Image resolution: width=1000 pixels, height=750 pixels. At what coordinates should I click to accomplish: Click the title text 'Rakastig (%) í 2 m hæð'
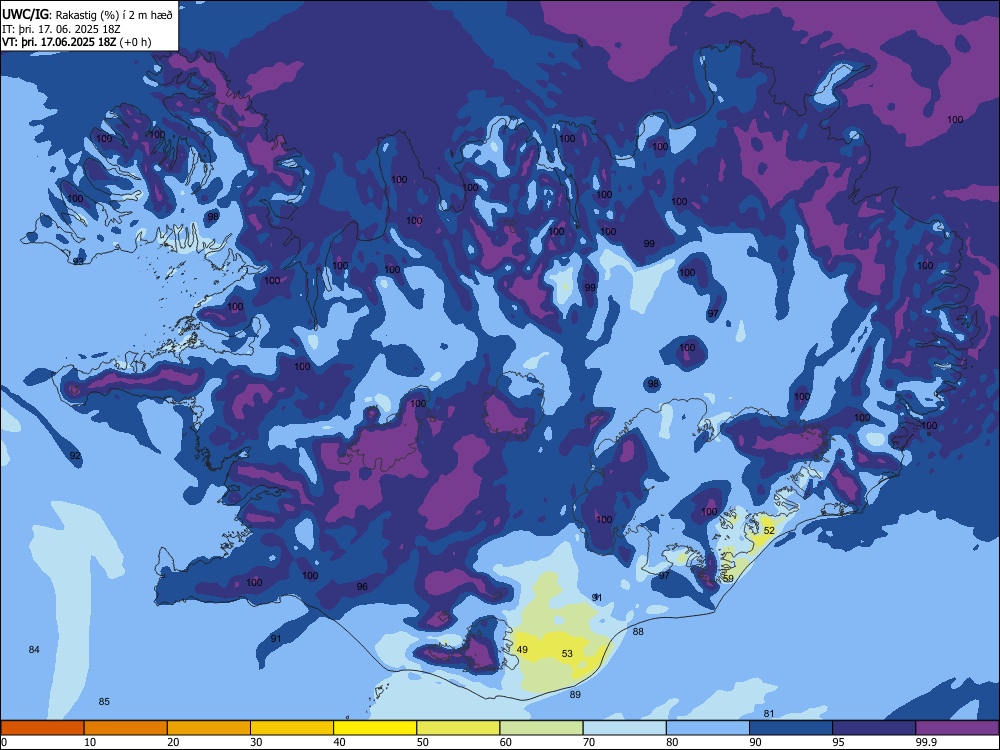point(114,15)
